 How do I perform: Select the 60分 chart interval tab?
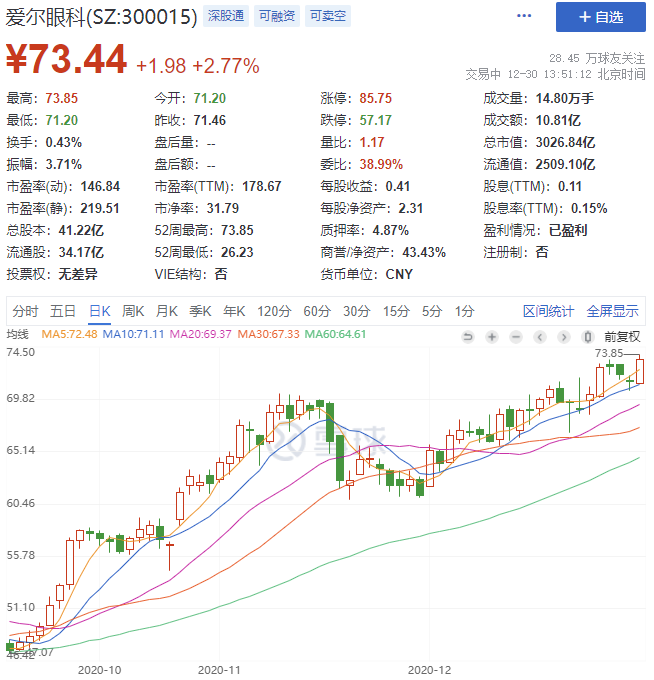(x=317, y=310)
